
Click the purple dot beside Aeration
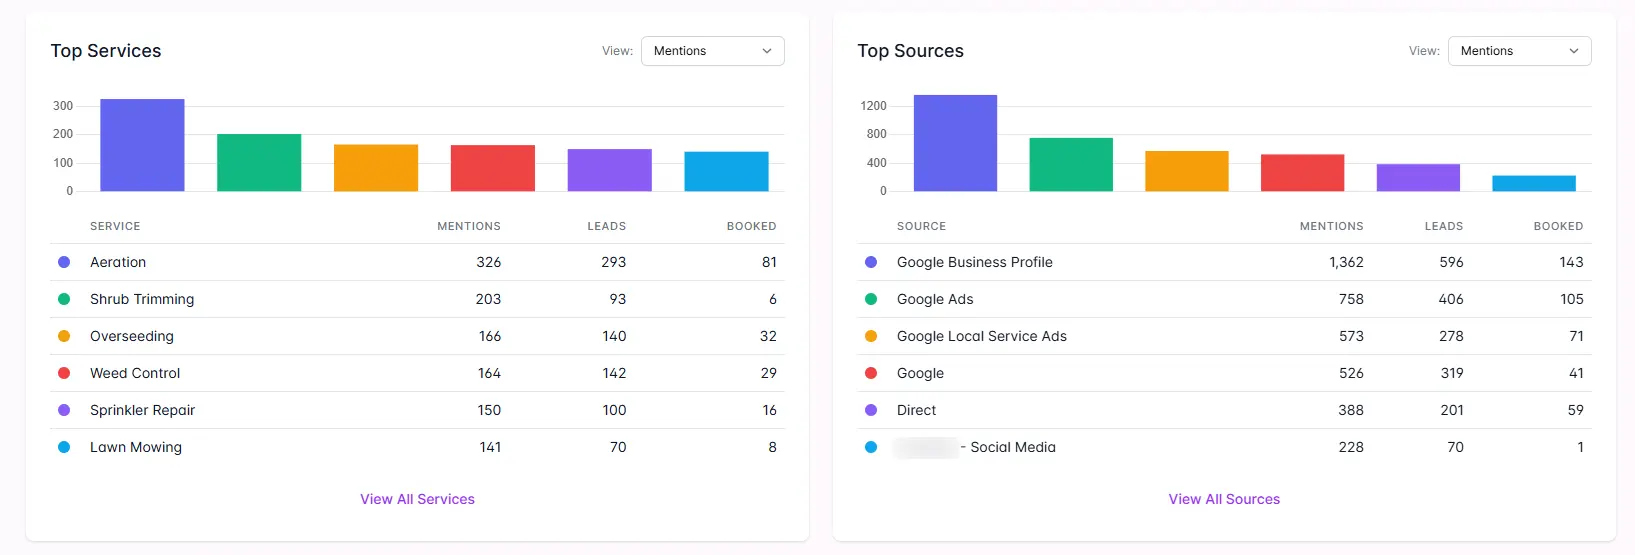tap(64, 262)
